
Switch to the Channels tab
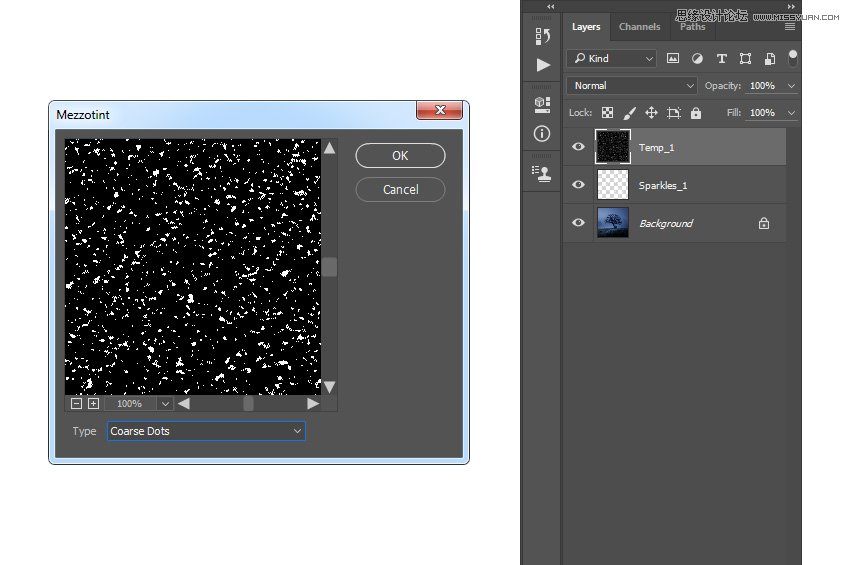[639, 27]
